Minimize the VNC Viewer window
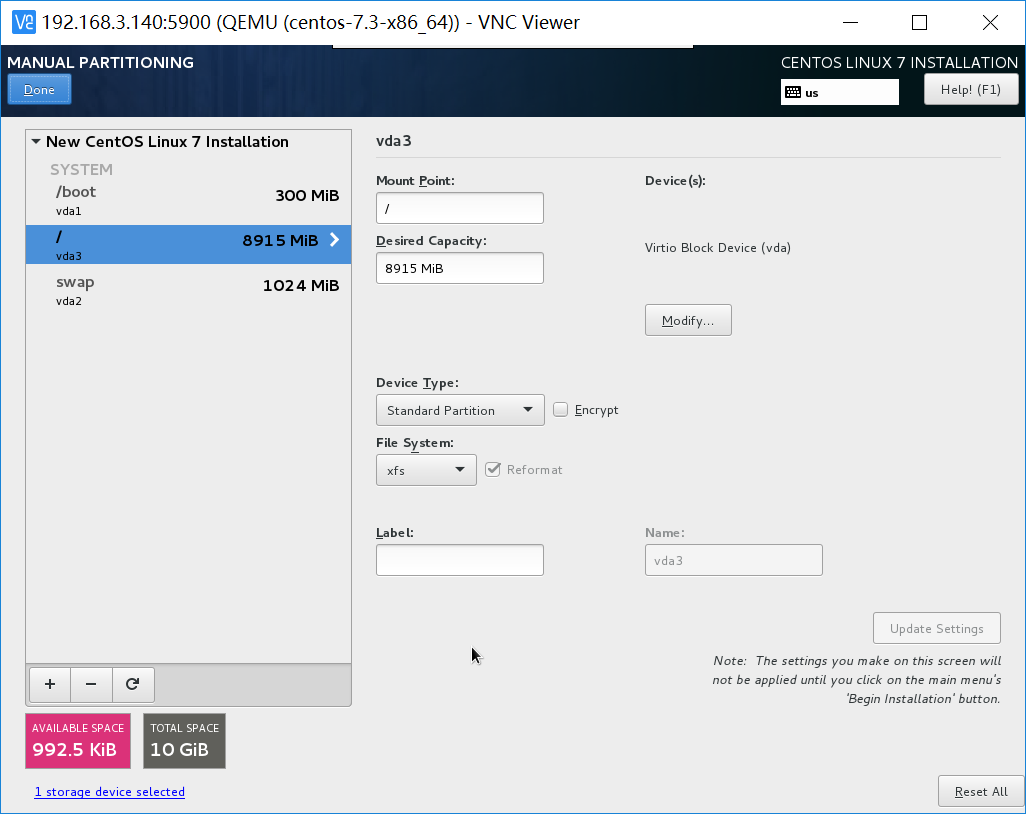1026x814 pixels. (850, 22)
